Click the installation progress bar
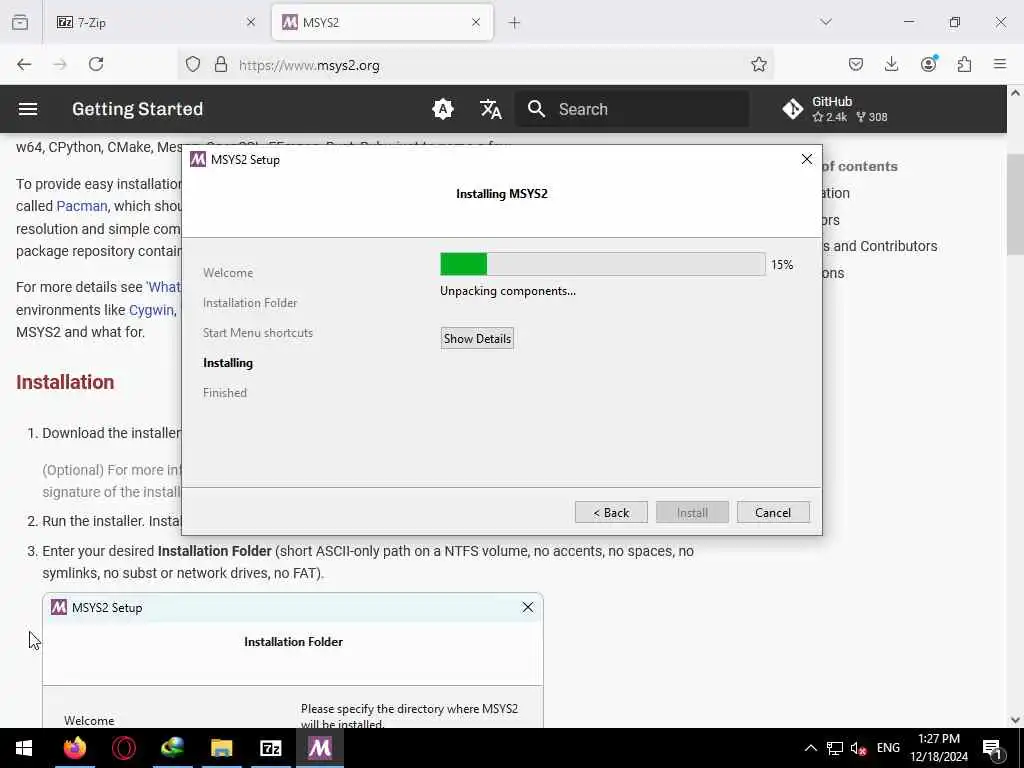The height and width of the screenshot is (768, 1024). tap(603, 264)
